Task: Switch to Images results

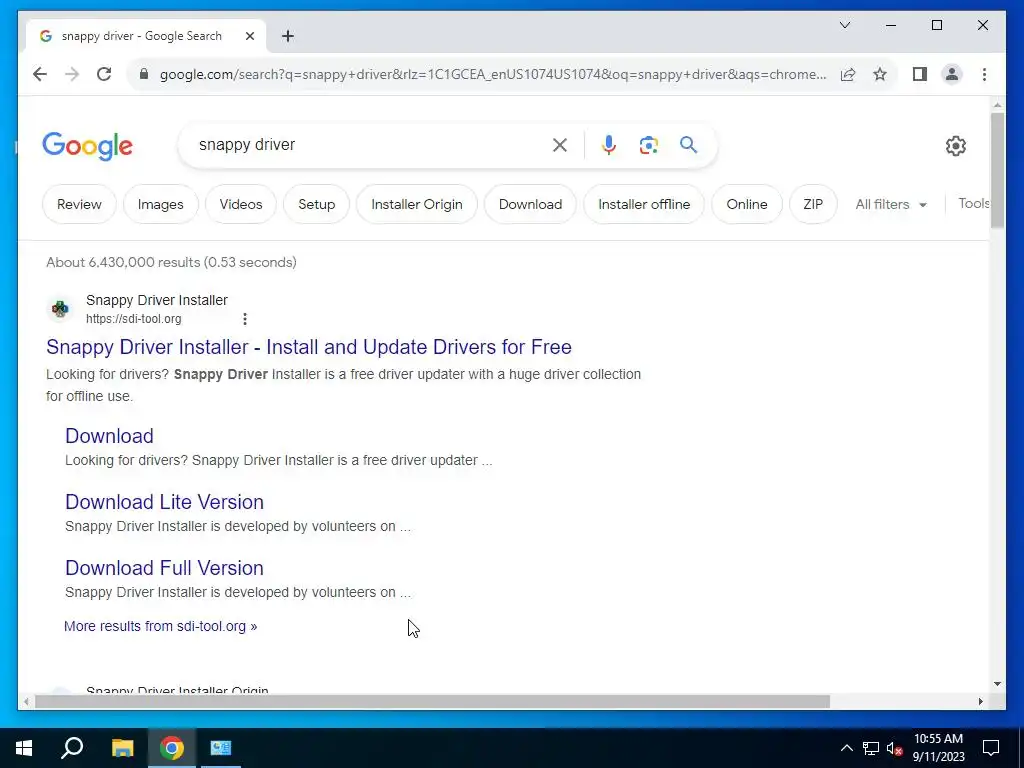Action: [x=161, y=204]
